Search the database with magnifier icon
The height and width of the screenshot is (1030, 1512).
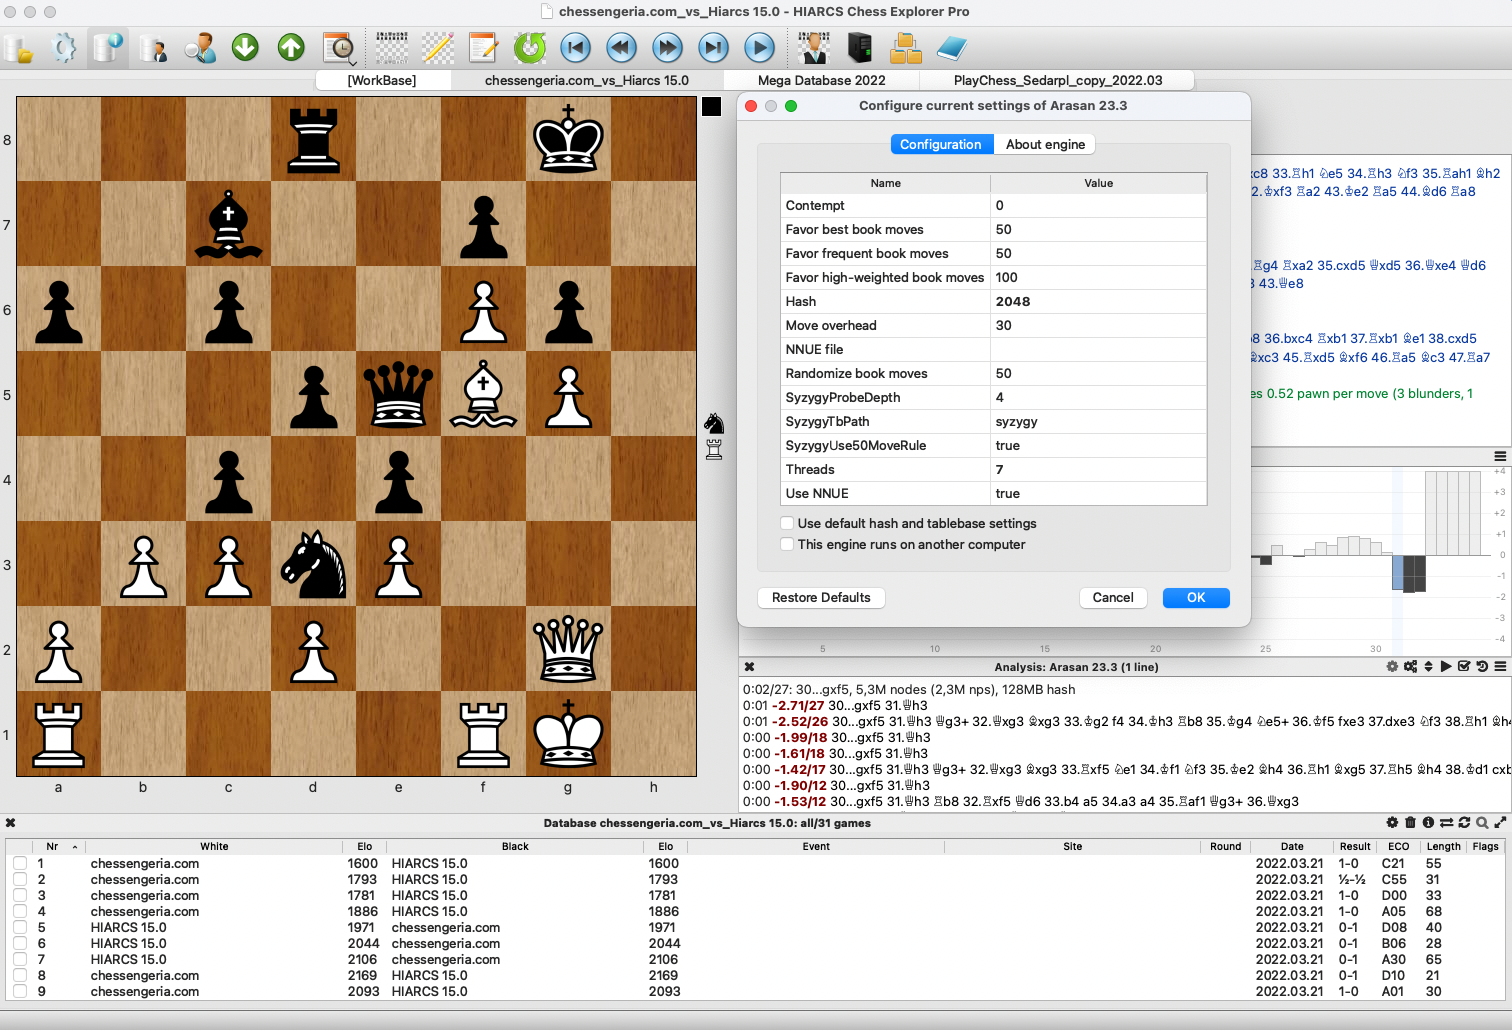[x=1482, y=823]
